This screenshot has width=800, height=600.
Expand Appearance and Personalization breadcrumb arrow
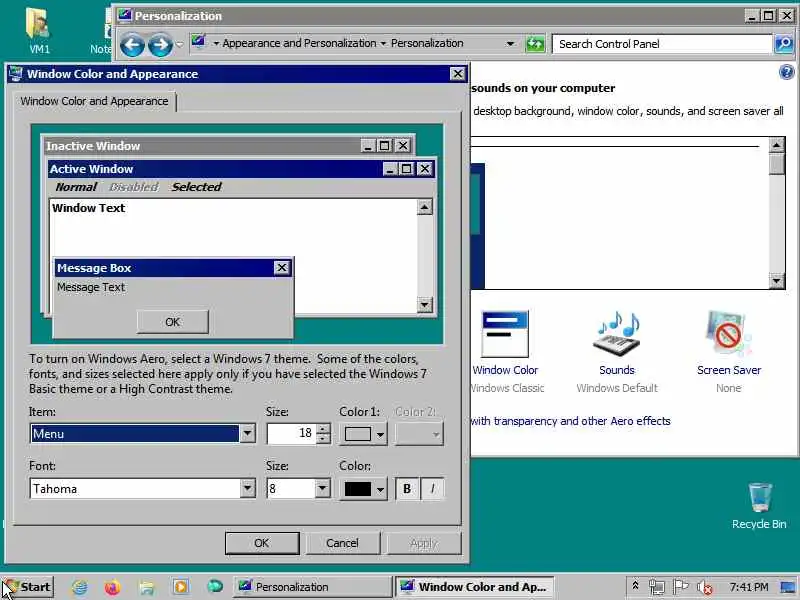pos(383,44)
